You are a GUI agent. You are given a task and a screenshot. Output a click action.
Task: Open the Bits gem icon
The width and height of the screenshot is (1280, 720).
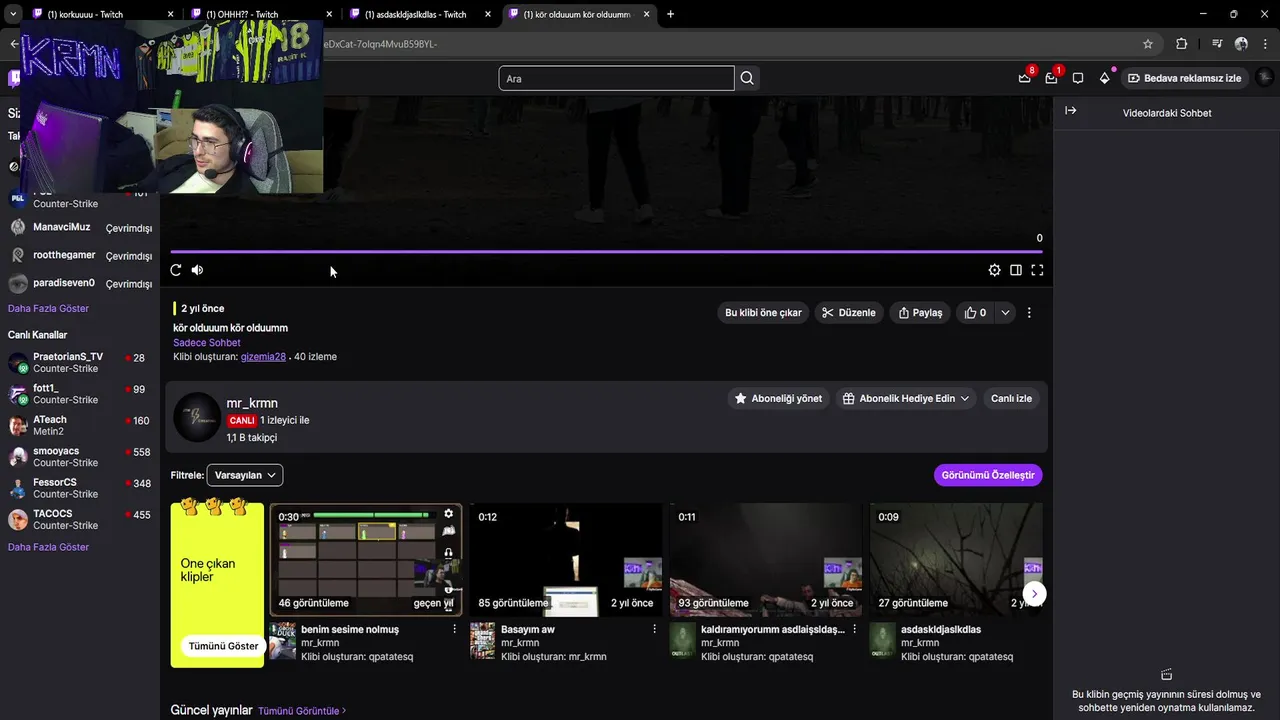pos(1105,78)
